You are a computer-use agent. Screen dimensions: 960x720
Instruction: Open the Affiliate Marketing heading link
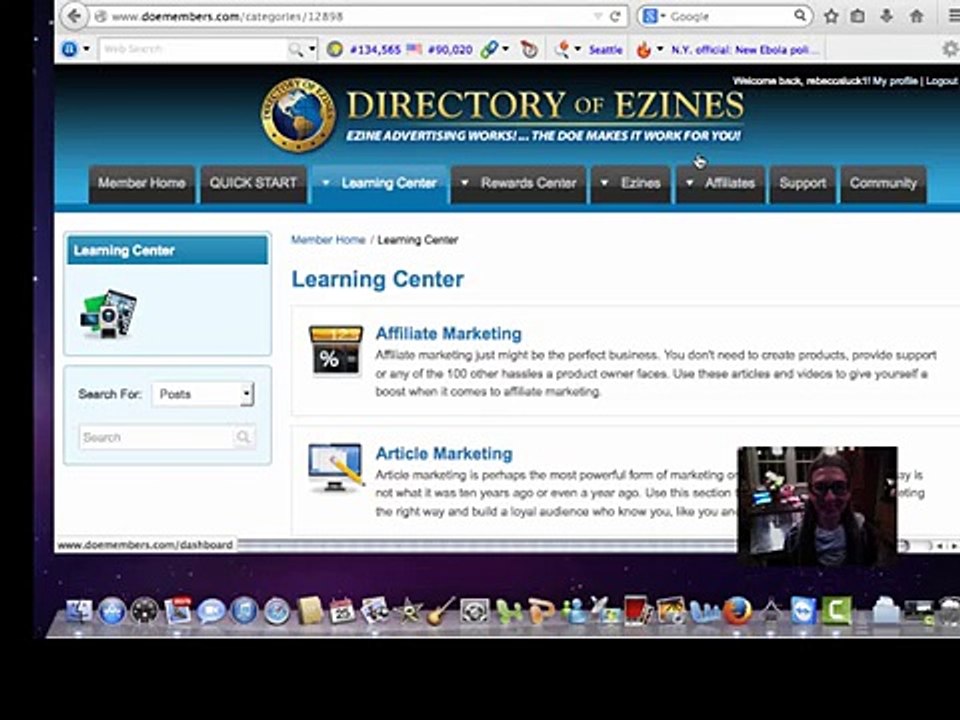(449, 334)
